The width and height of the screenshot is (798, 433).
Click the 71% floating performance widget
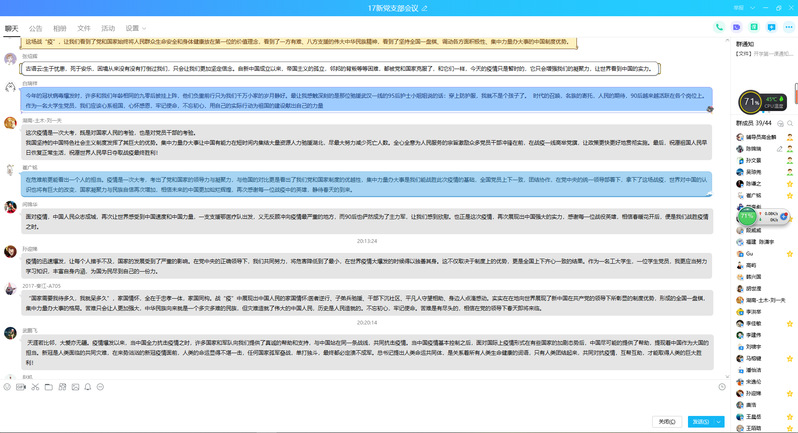[x=752, y=101]
